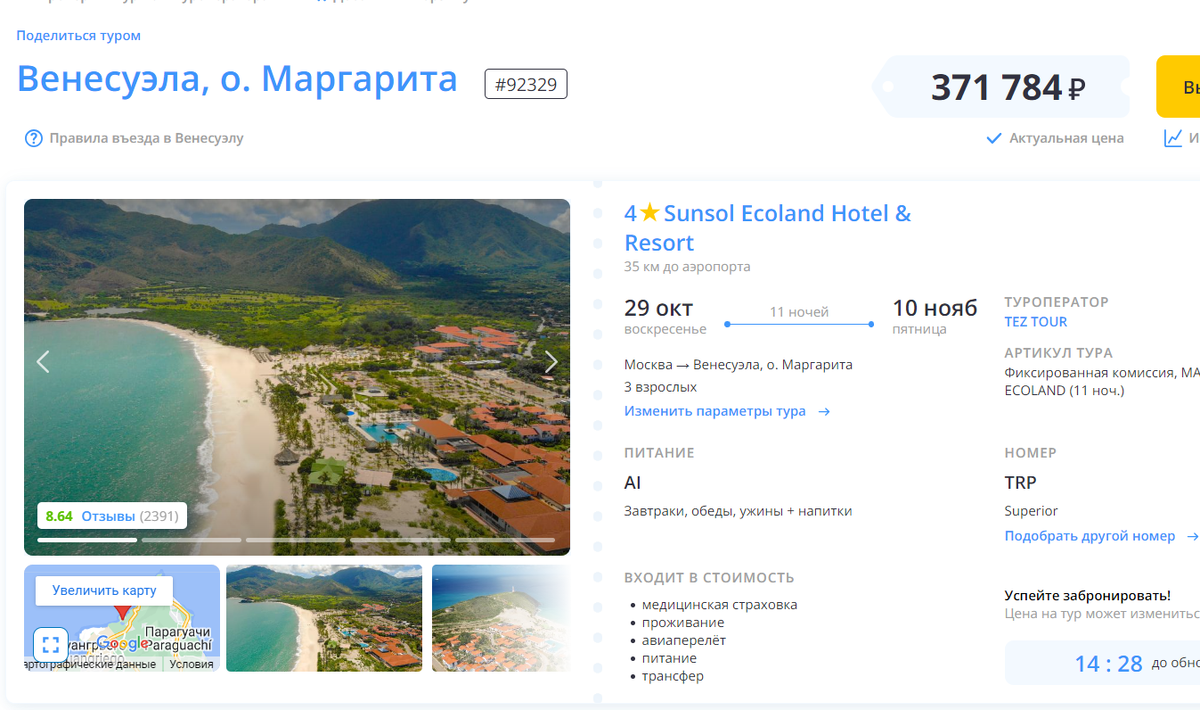Click трансфер list item
This screenshot has width=1200, height=710.
click(x=672, y=676)
